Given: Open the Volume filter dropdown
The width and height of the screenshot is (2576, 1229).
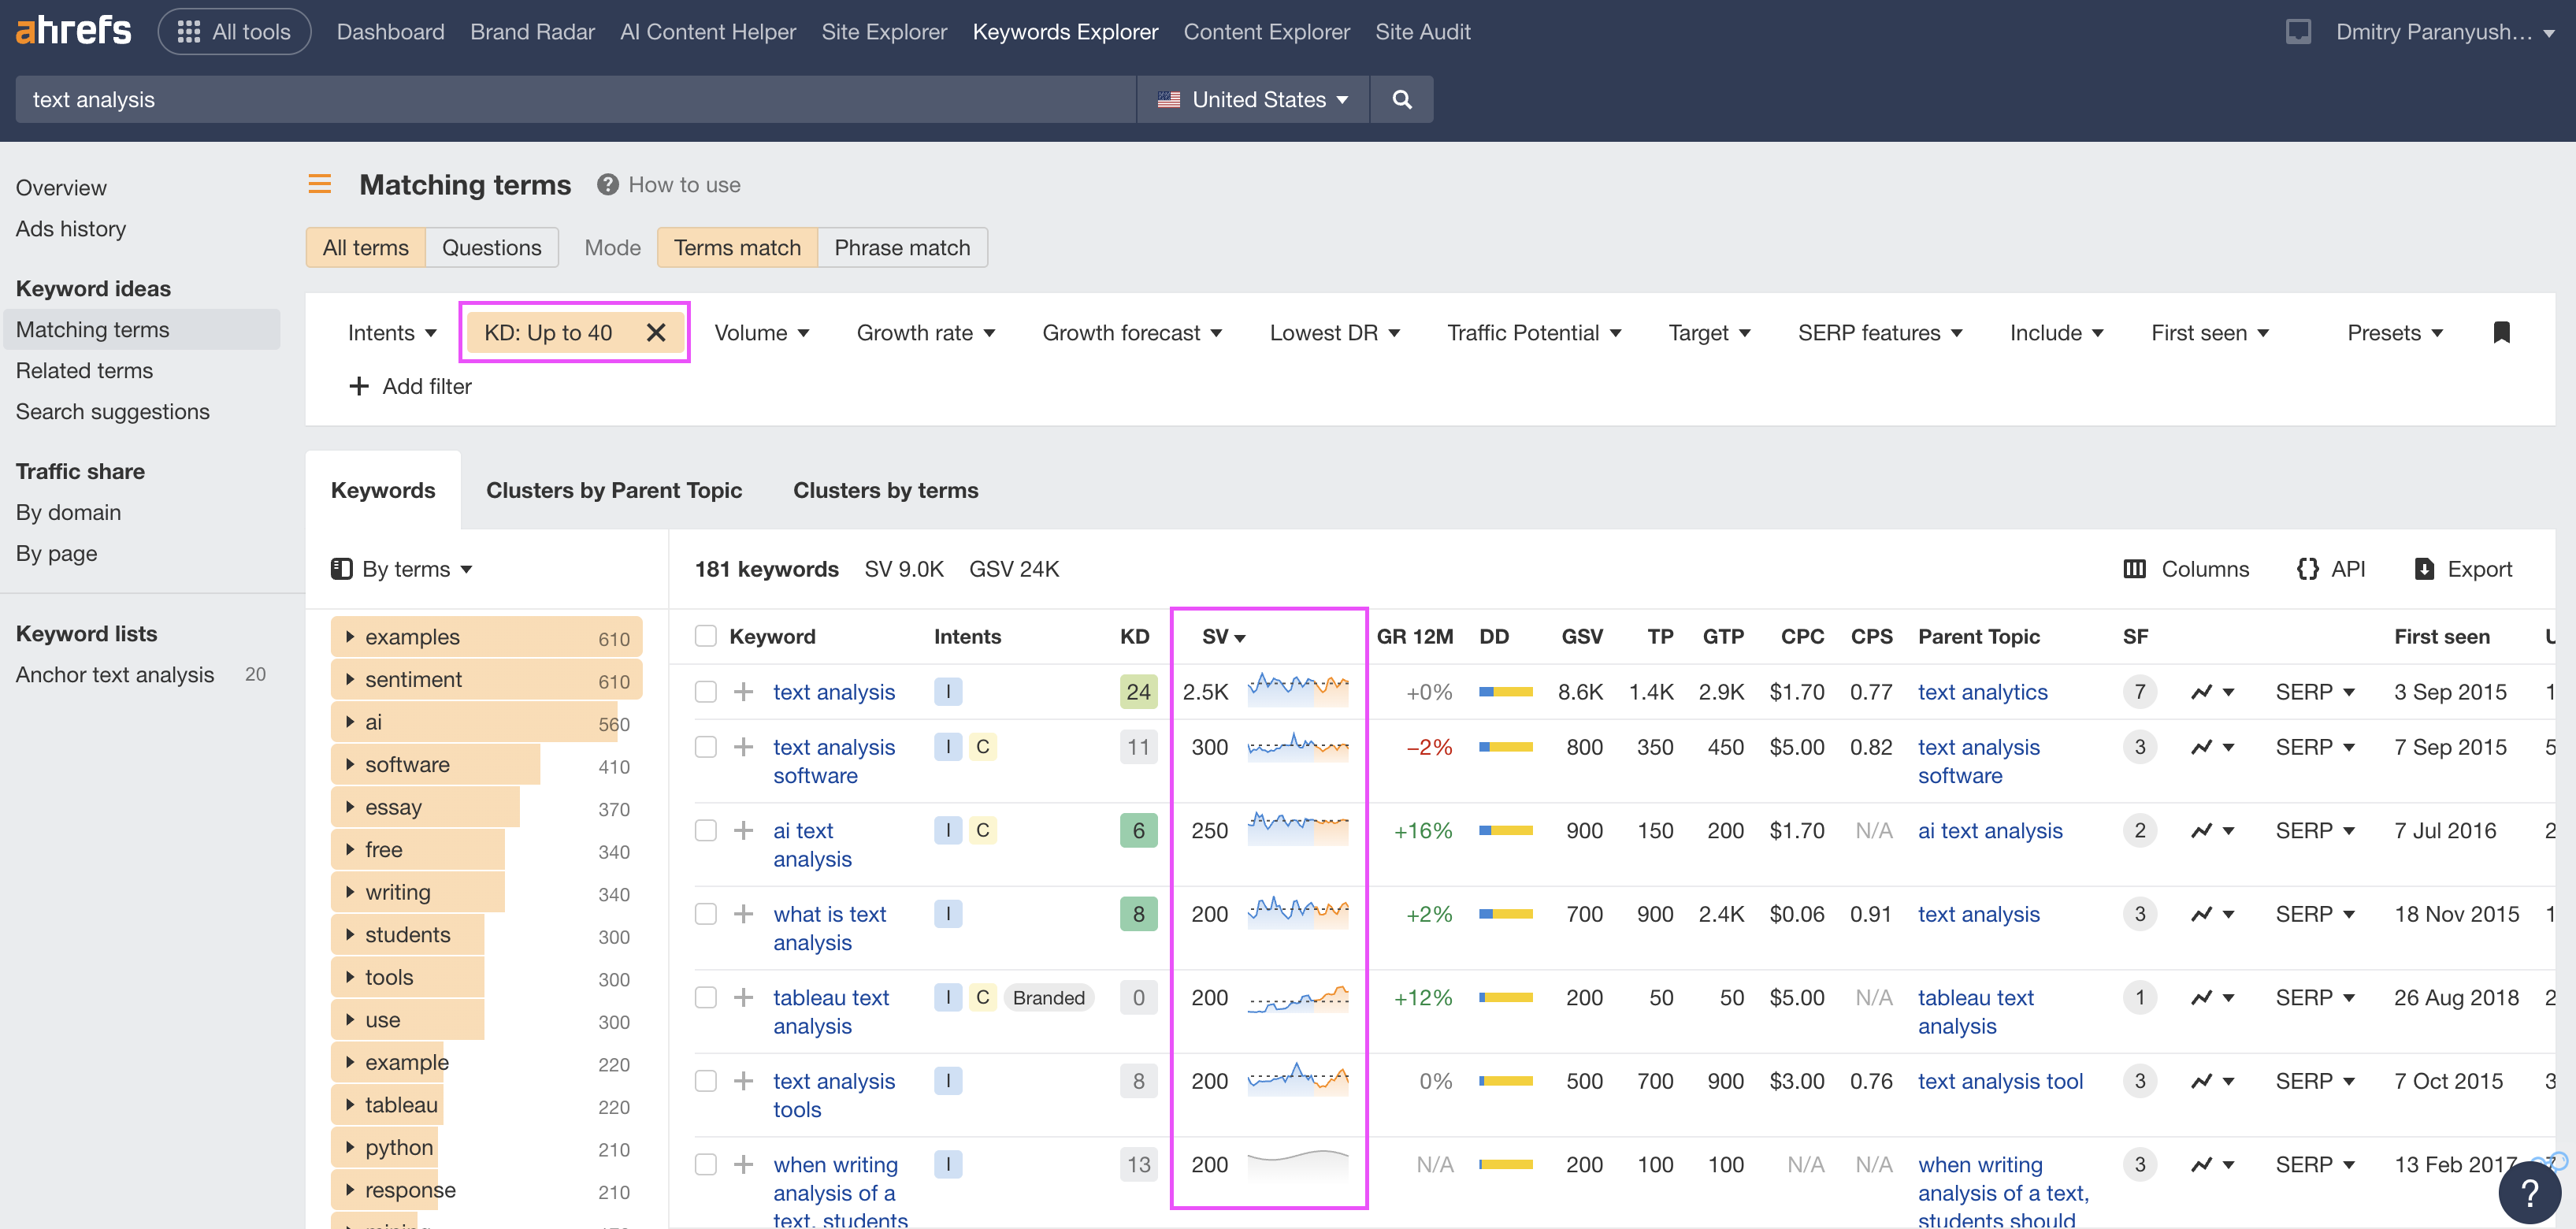Looking at the screenshot, I should click(x=762, y=333).
